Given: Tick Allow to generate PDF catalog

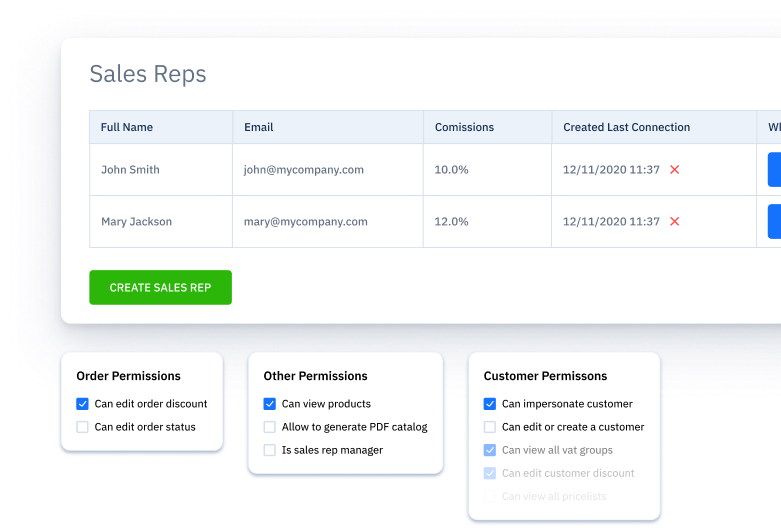Looking at the screenshot, I should pos(270,427).
